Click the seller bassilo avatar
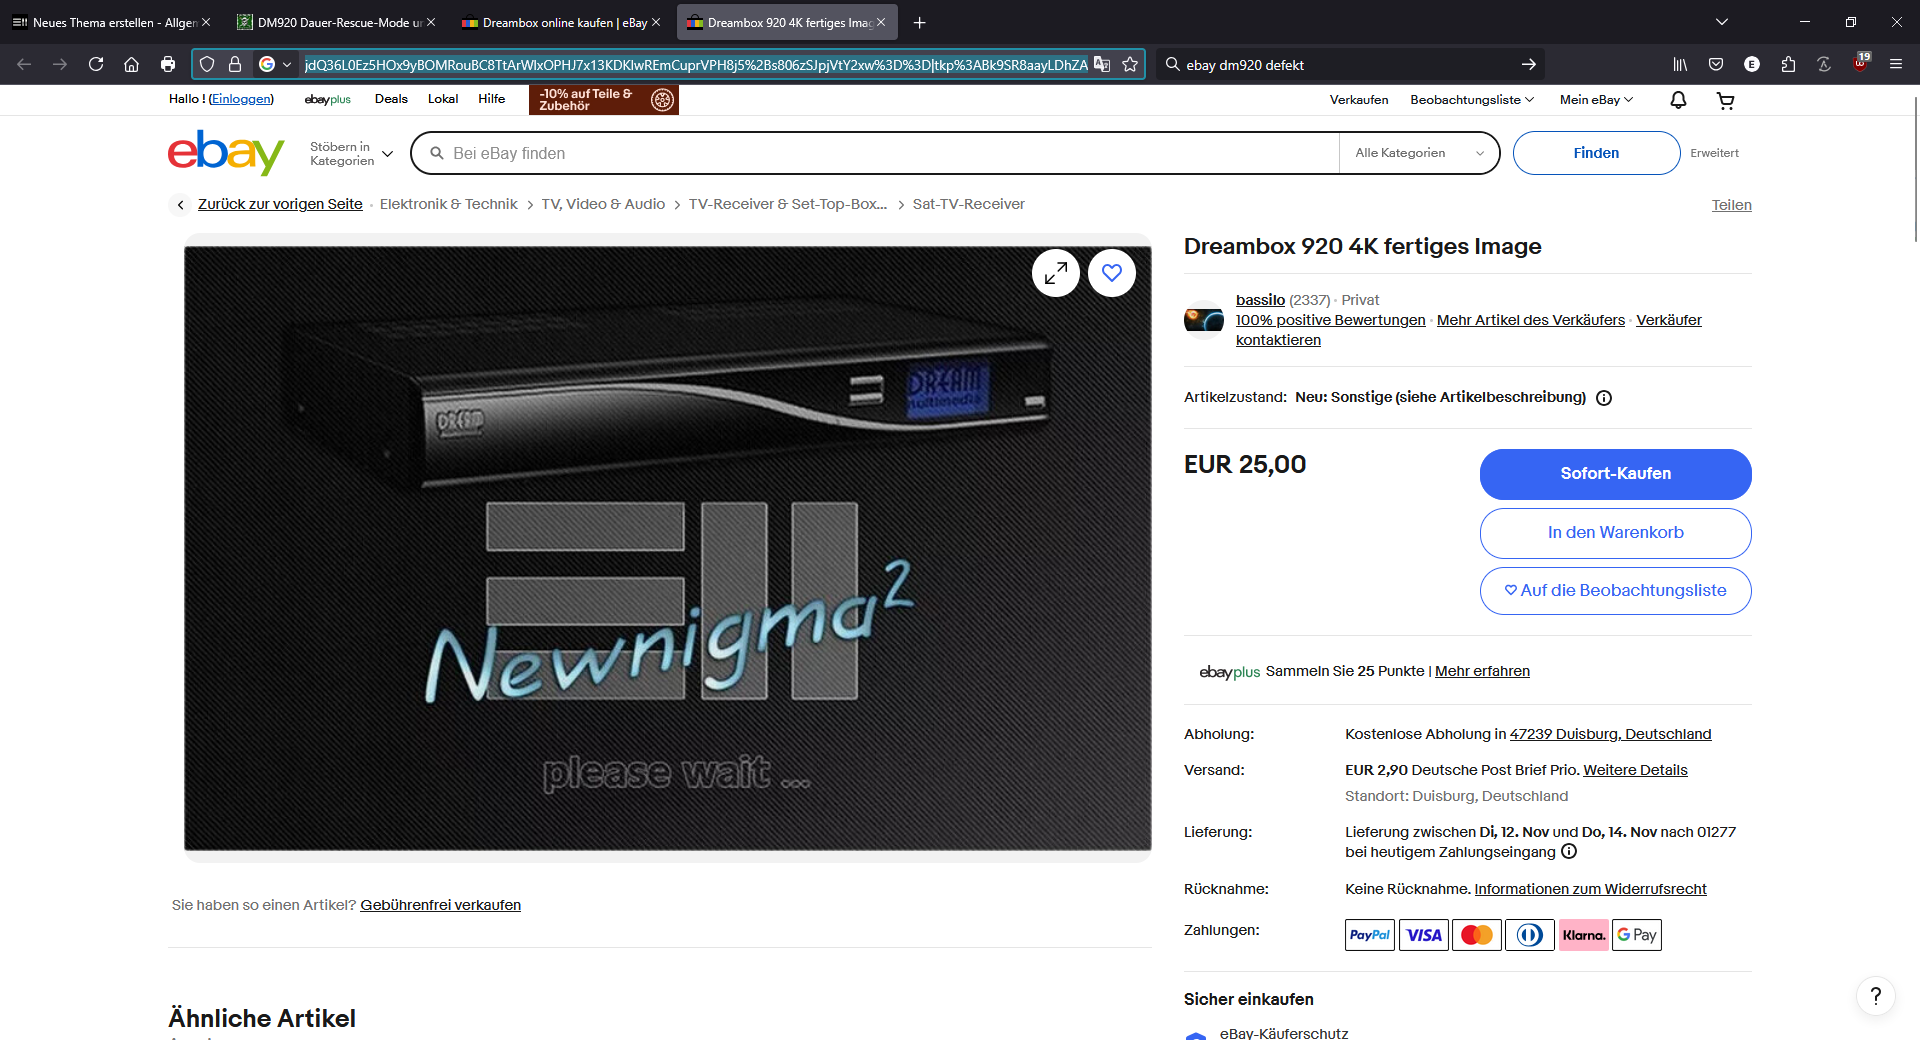Image resolution: width=1920 pixels, height=1040 pixels. (1204, 320)
